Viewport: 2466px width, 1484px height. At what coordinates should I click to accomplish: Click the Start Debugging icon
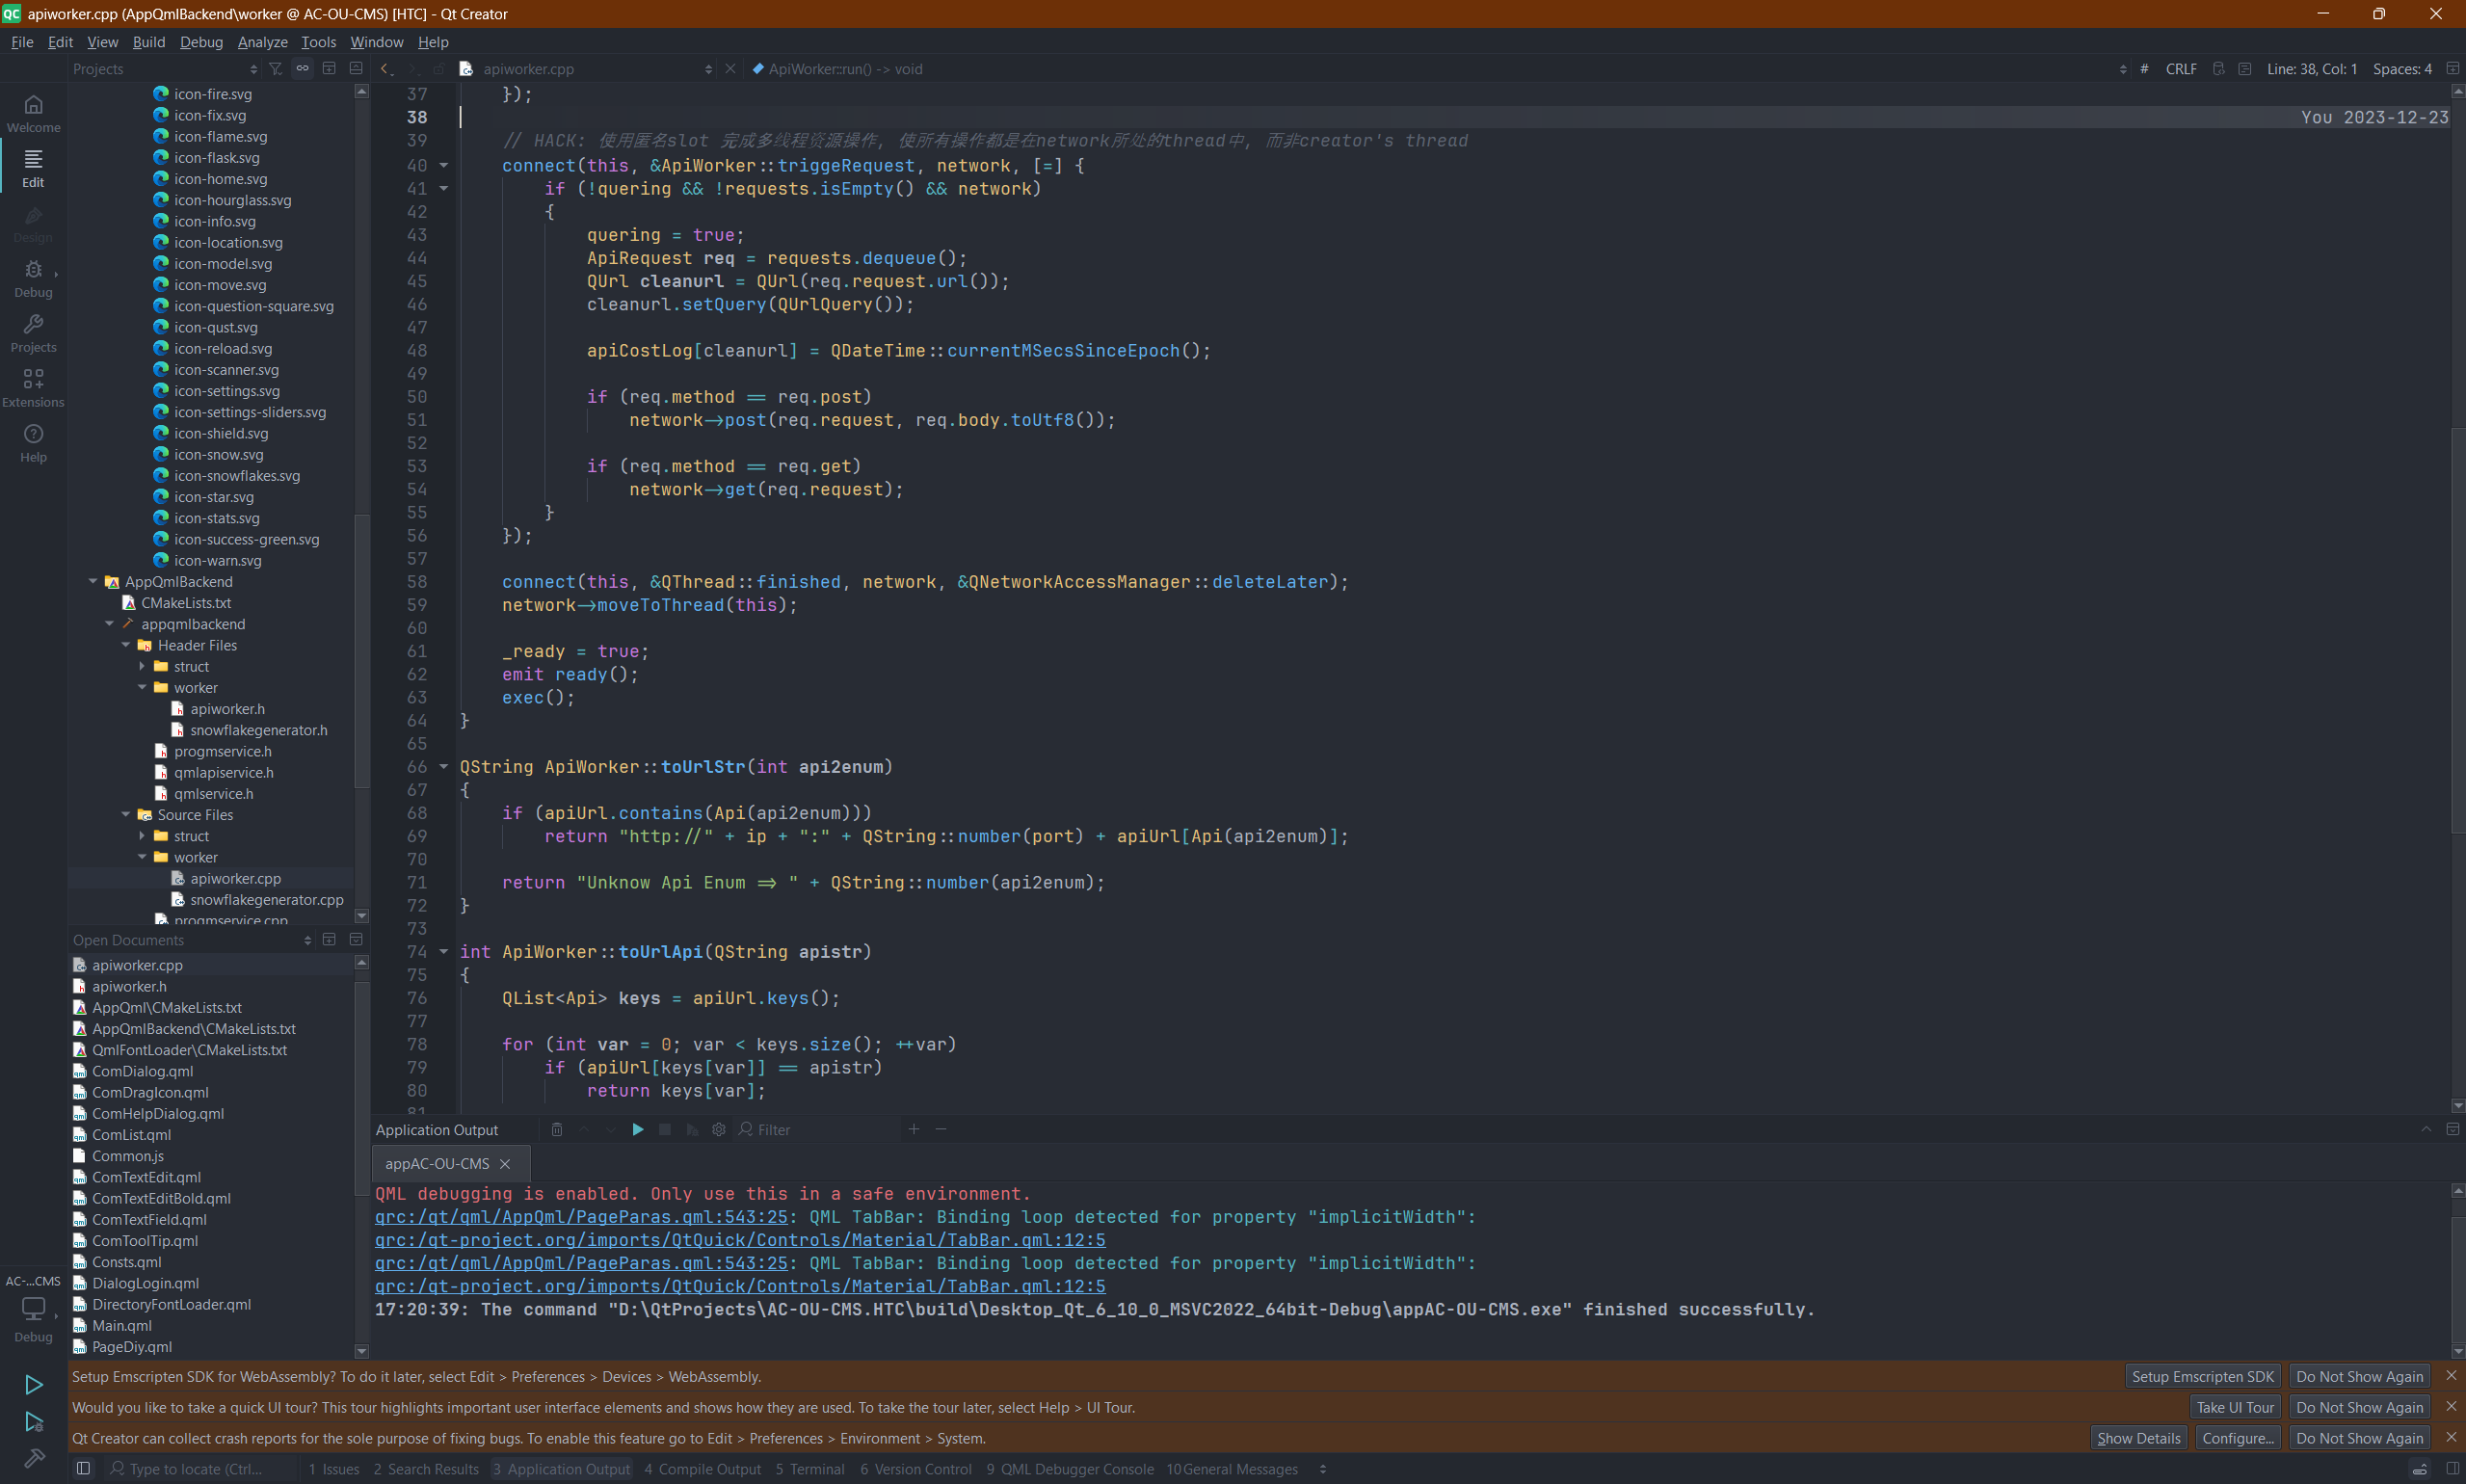pyautogui.click(x=33, y=1421)
